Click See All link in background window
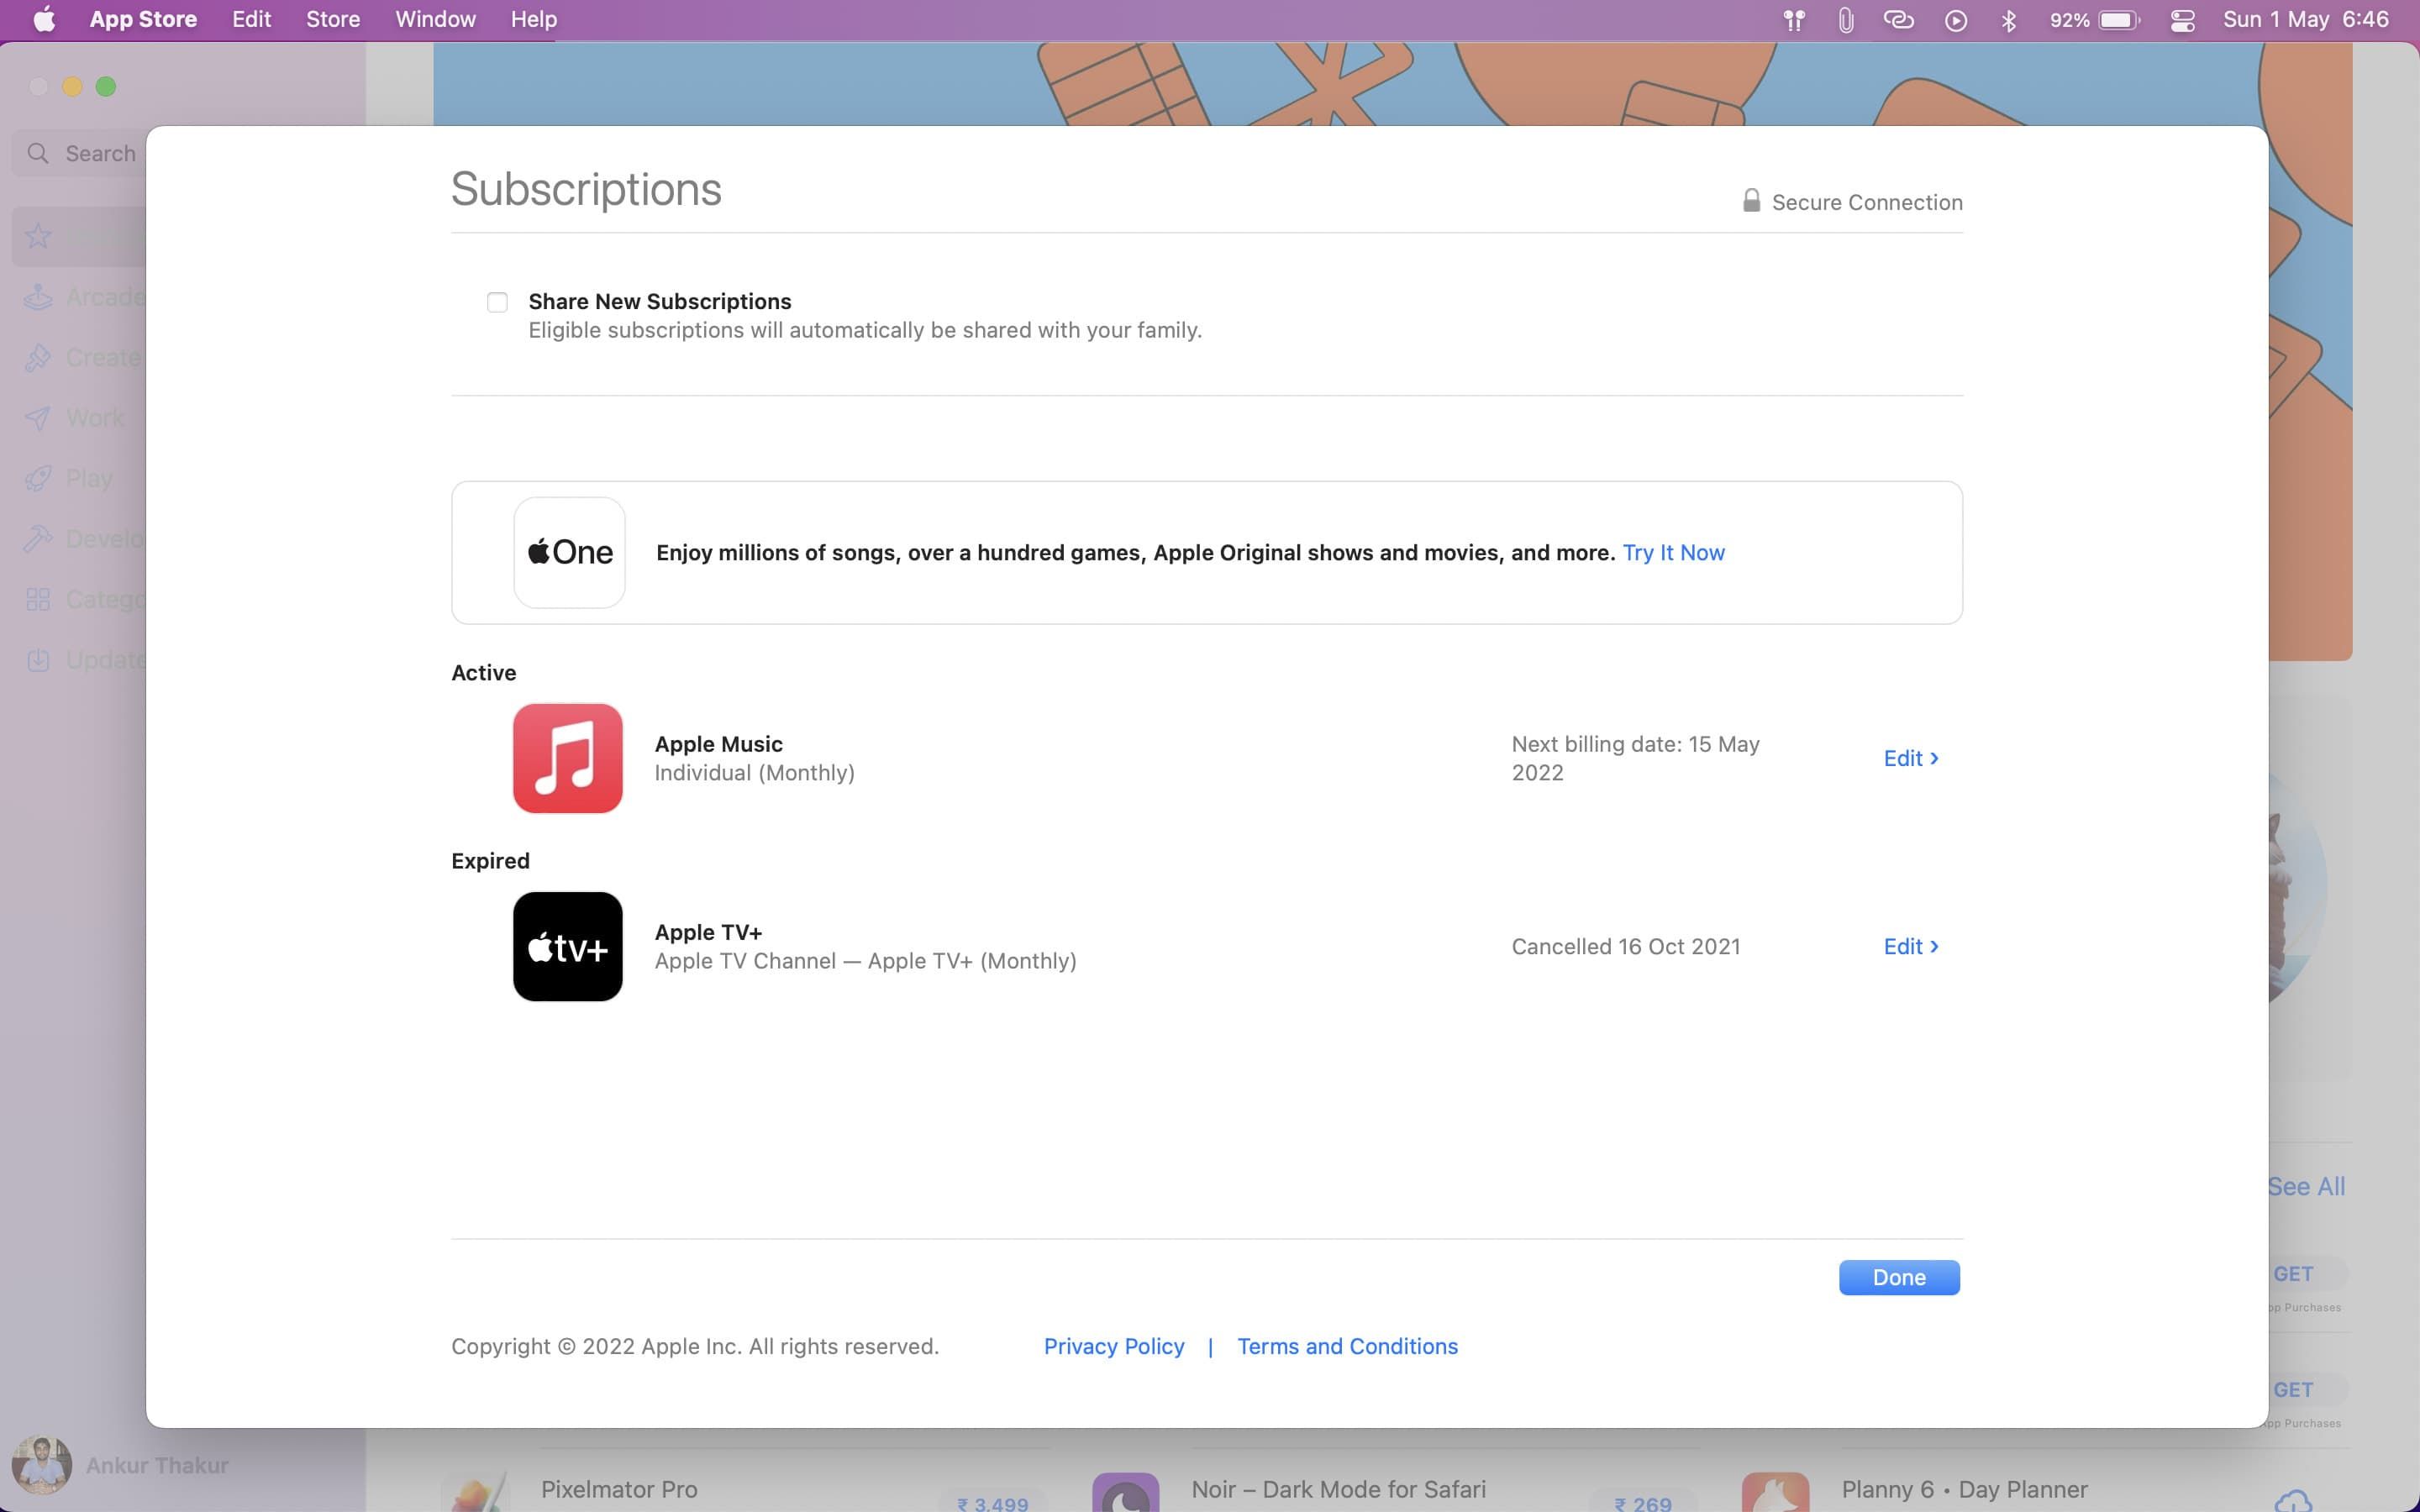This screenshot has width=2420, height=1512. pyautogui.click(x=2306, y=1186)
